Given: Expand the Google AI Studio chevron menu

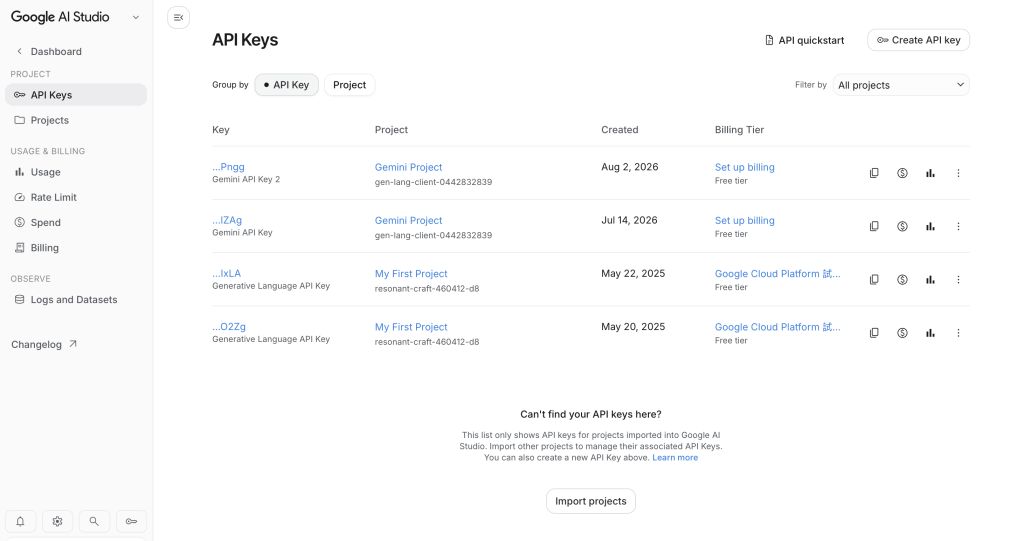Looking at the screenshot, I should click(136, 18).
